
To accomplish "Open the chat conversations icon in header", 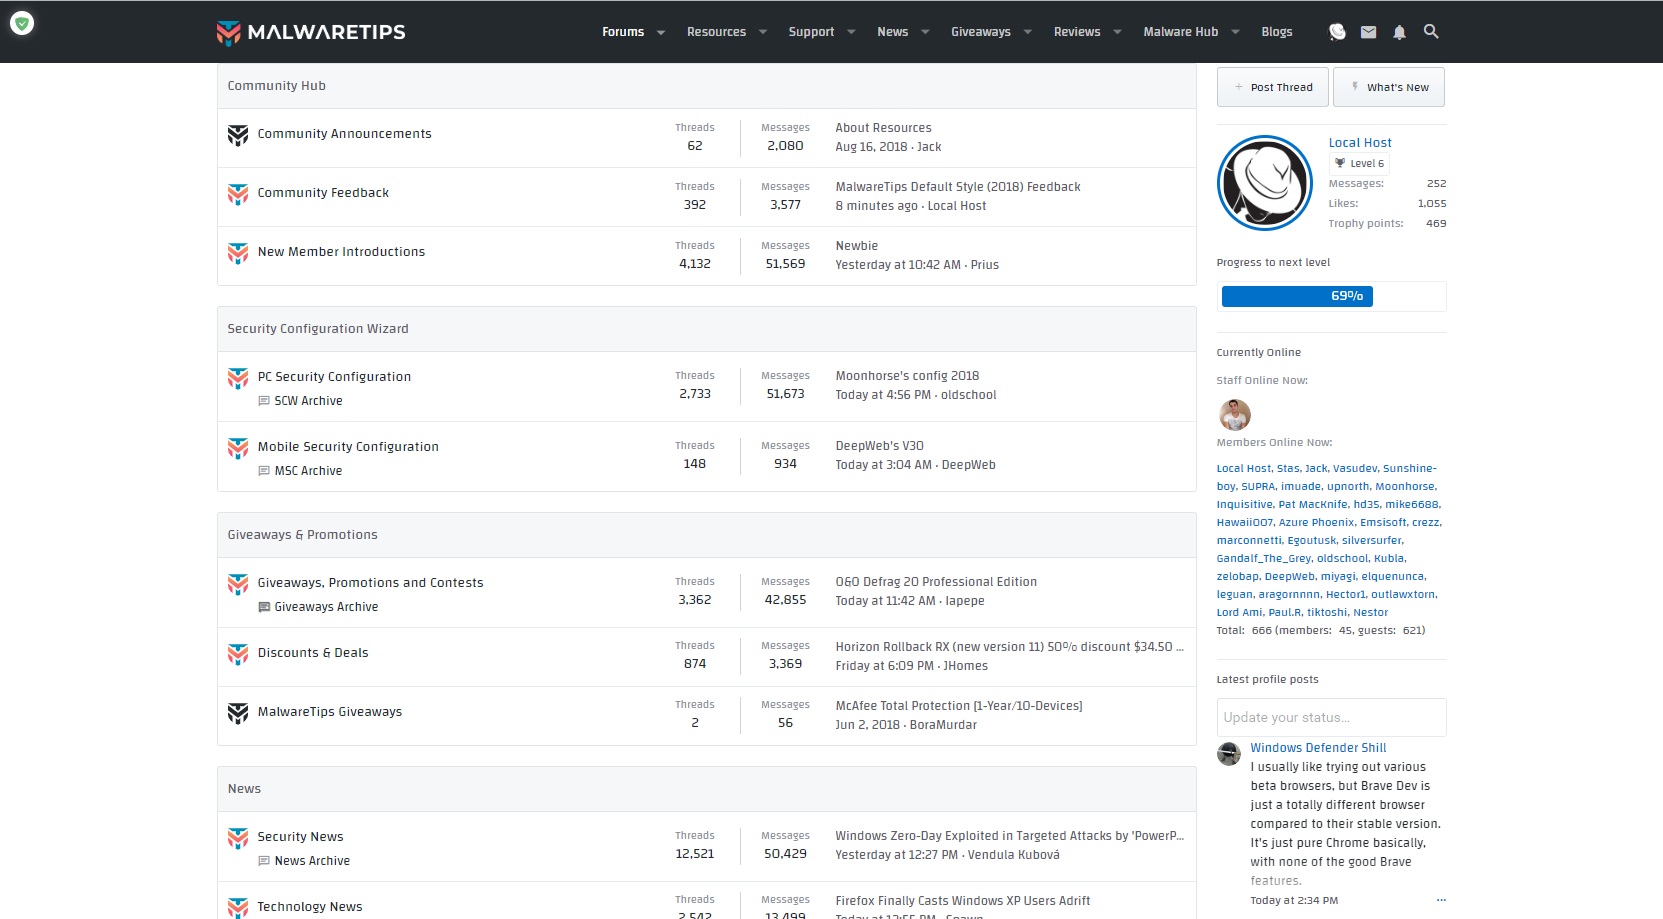I will pyautogui.click(x=1337, y=32).
